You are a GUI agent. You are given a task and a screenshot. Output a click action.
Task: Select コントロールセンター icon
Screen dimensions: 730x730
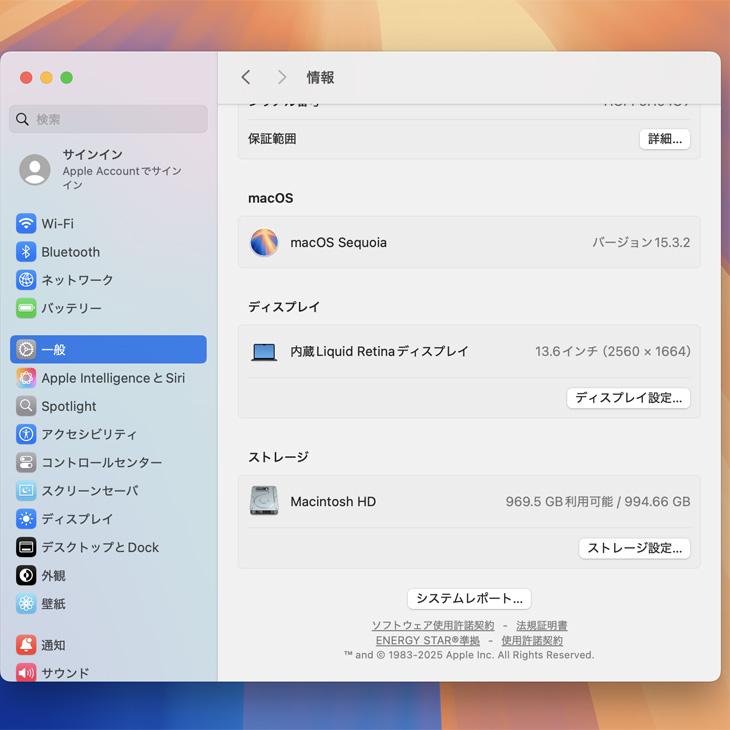coord(26,462)
